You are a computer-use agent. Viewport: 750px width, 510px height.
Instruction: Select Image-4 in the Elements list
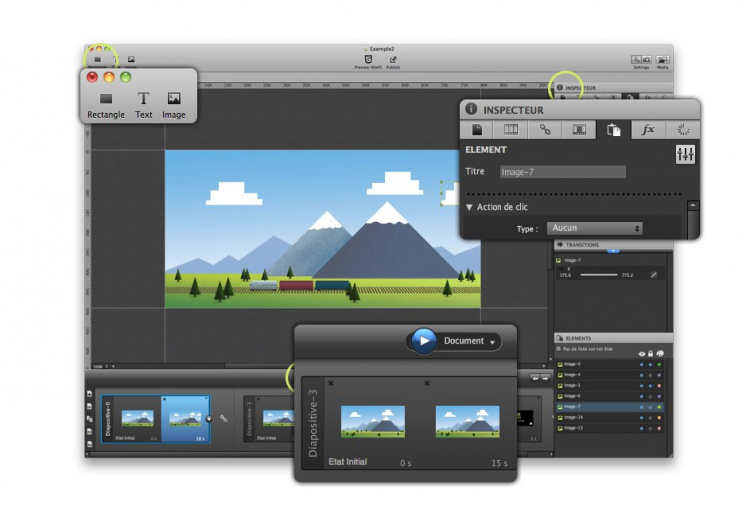pyautogui.click(x=610, y=375)
